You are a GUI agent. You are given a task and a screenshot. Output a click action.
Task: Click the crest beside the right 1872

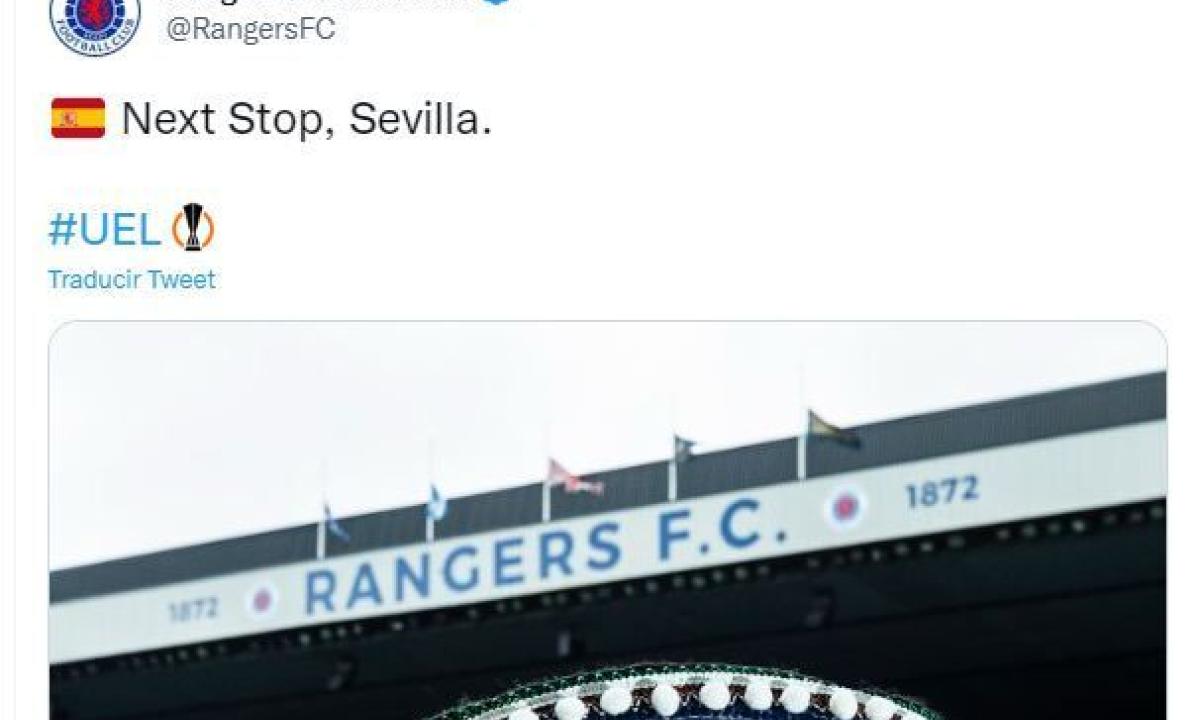(846, 506)
